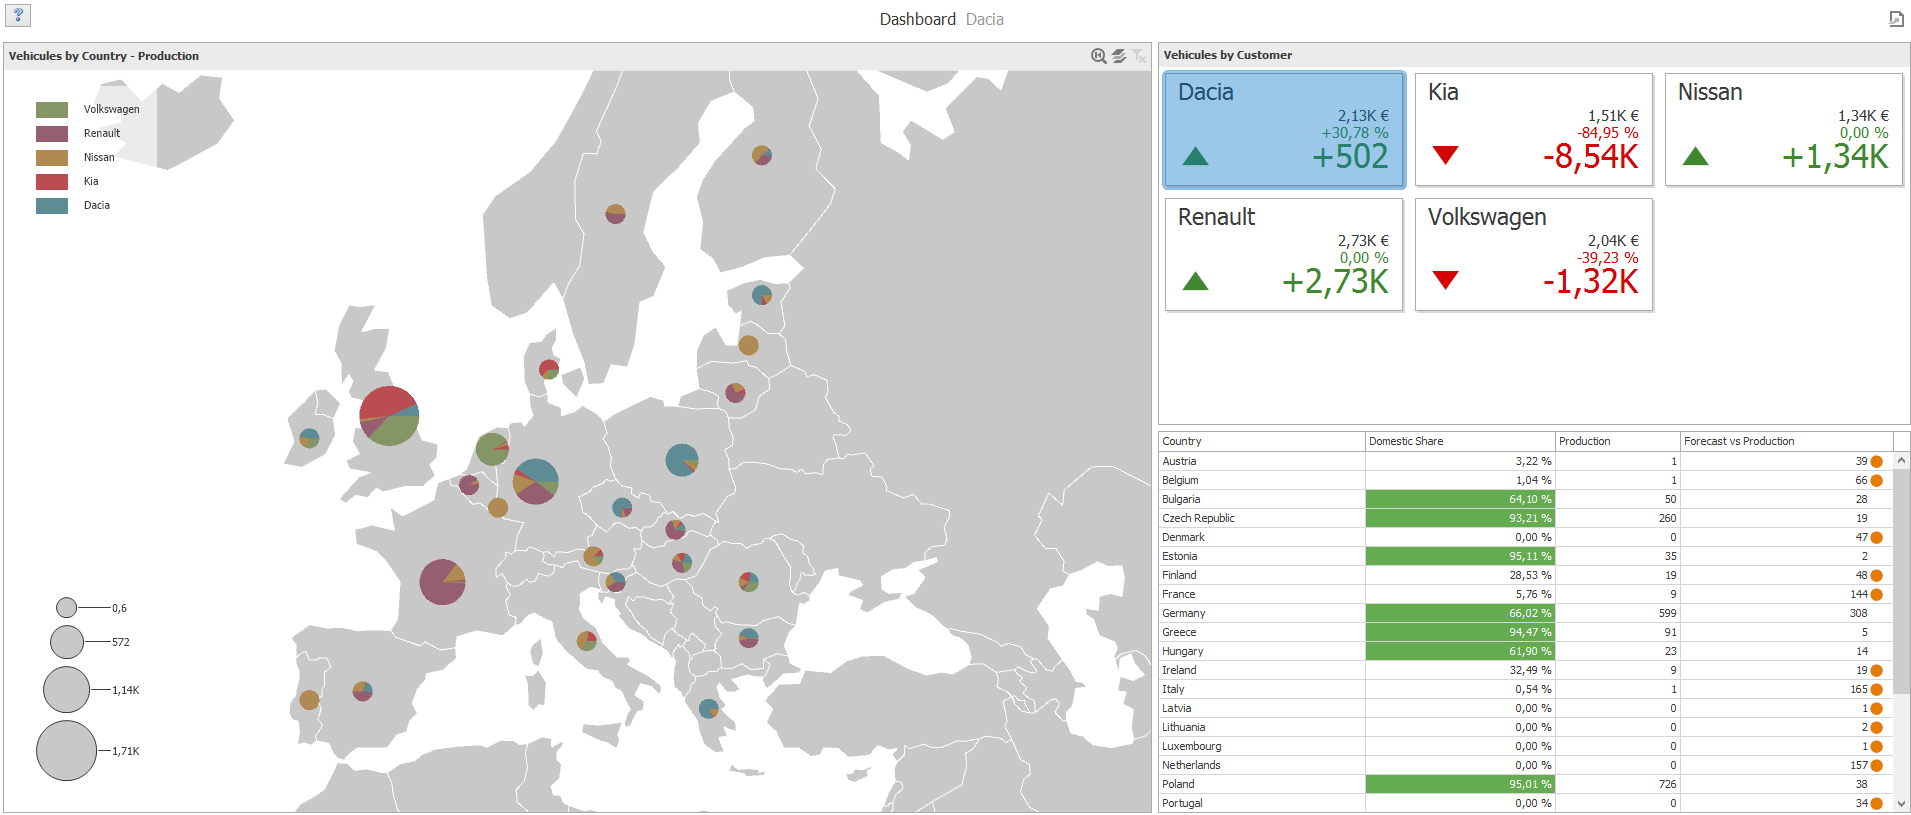Screen dimensions: 1911x815
Task: Click the Greece pie chart on map
Action: click(709, 708)
